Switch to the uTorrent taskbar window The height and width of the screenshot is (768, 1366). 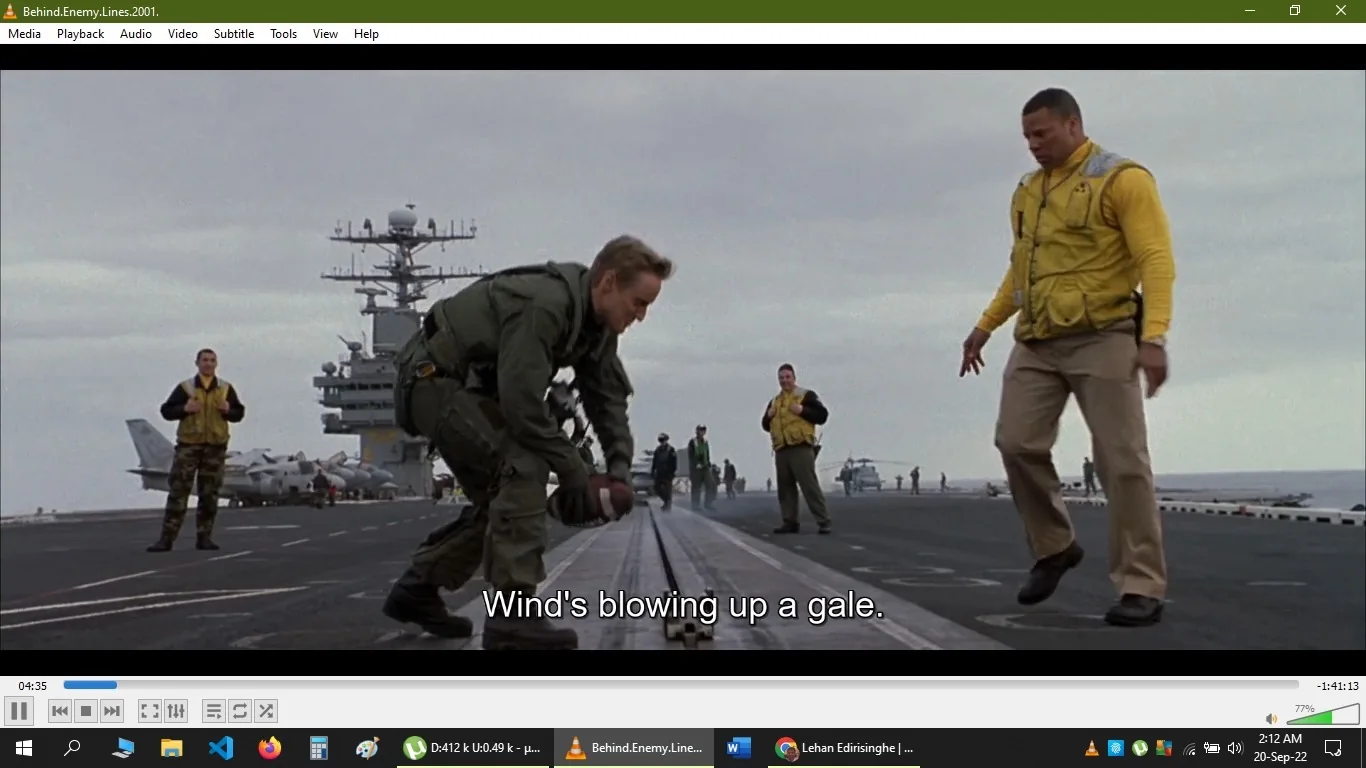(474, 748)
